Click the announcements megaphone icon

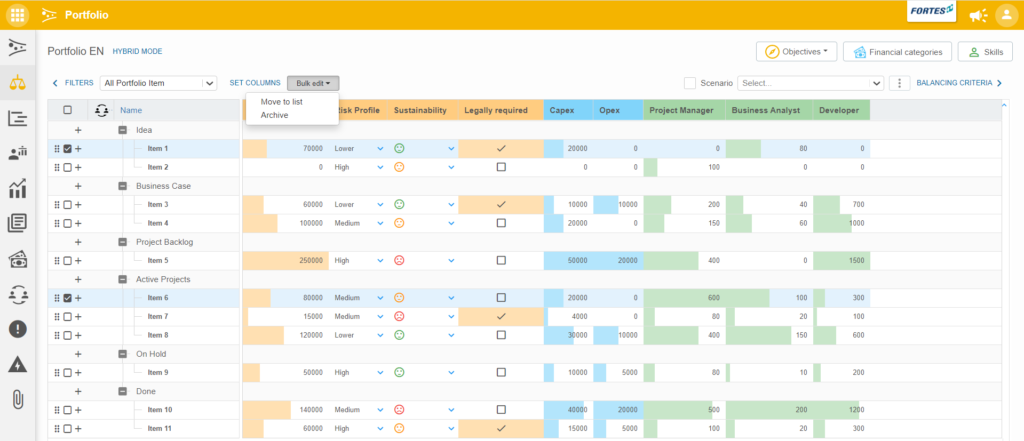(978, 15)
